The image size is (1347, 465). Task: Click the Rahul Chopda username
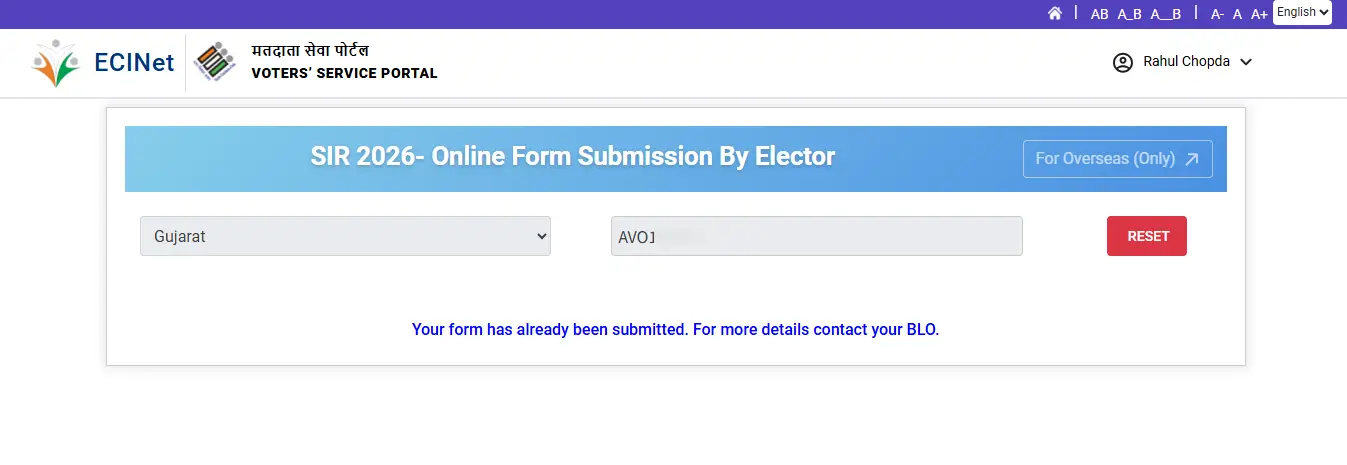click(1186, 62)
